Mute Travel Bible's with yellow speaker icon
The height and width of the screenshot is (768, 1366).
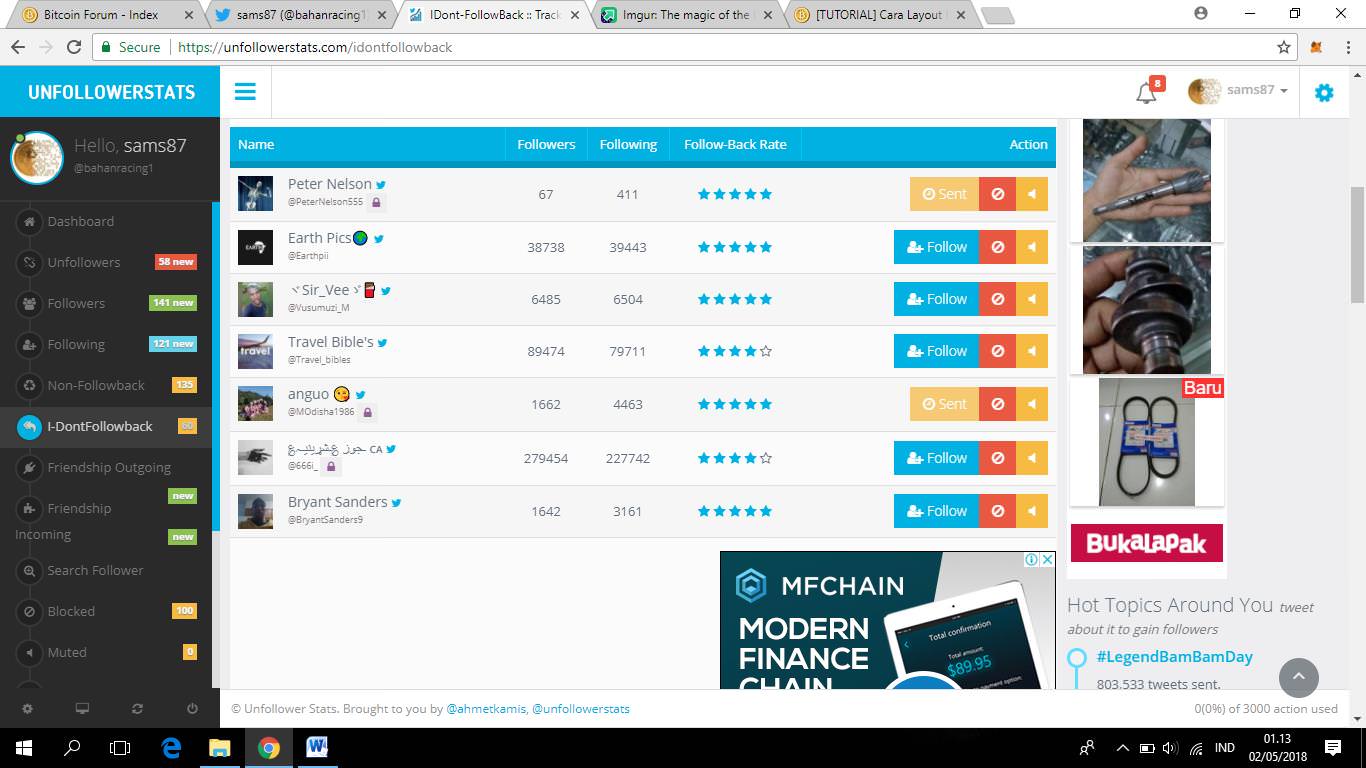point(1031,351)
